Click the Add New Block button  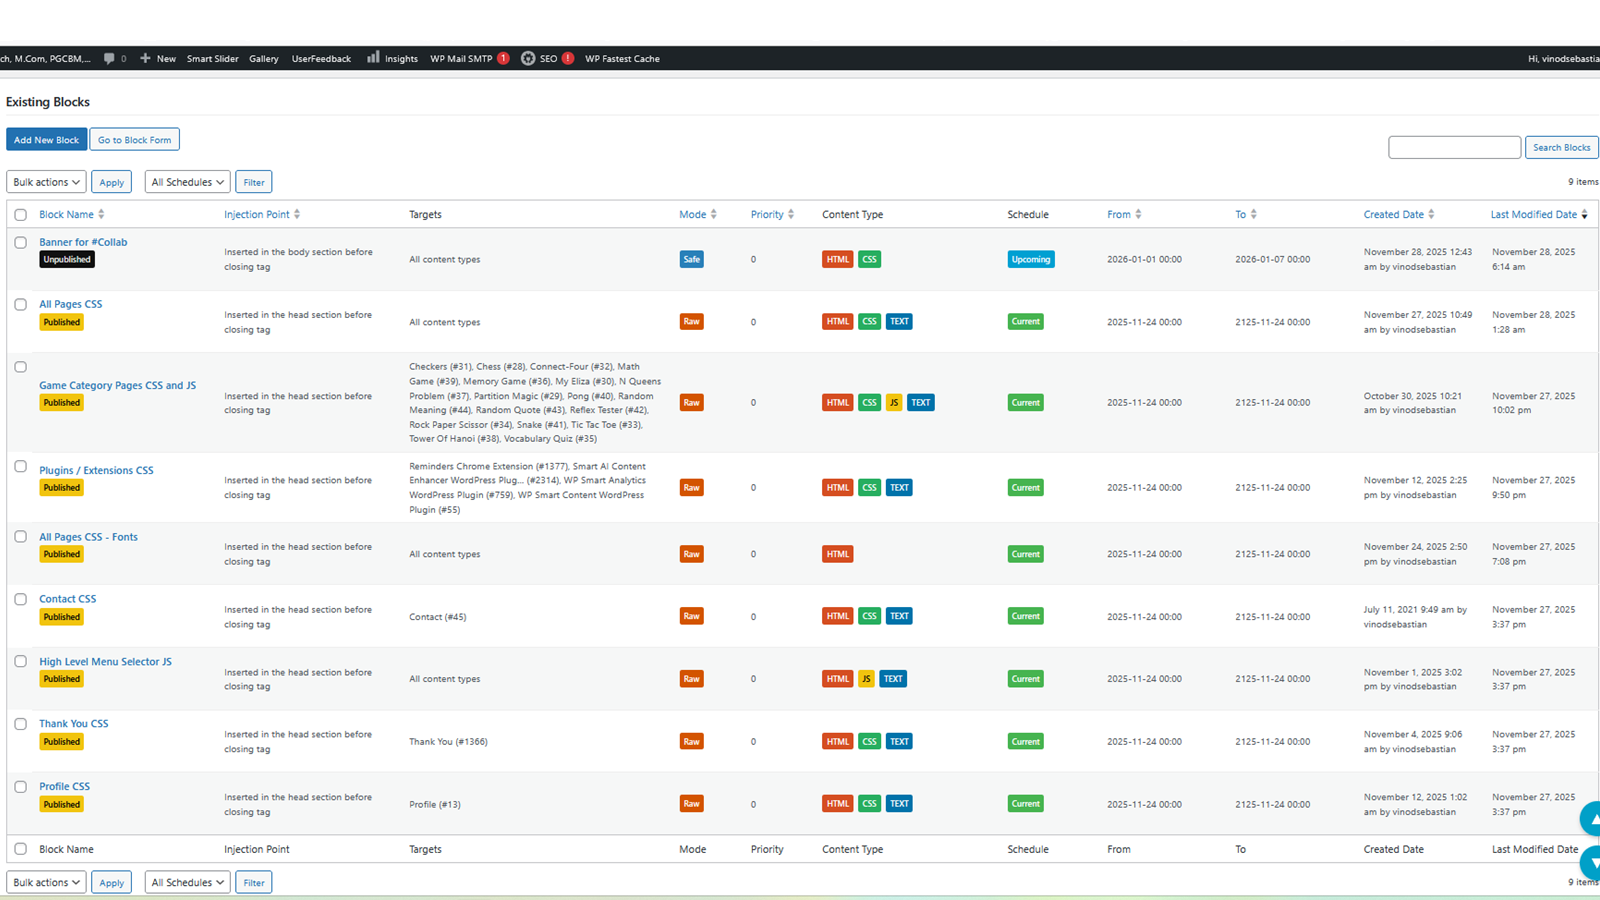tap(46, 140)
